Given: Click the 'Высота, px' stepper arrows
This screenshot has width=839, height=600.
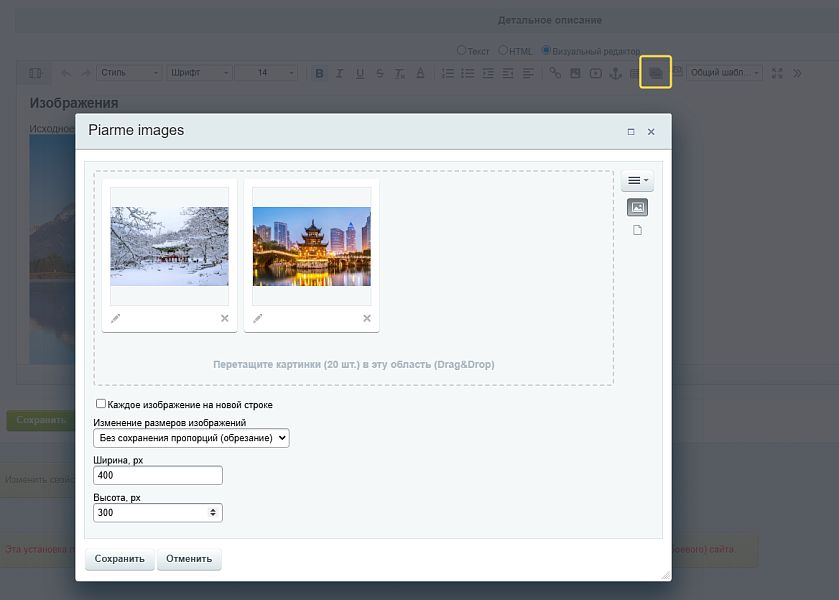Looking at the screenshot, I should click(211, 512).
